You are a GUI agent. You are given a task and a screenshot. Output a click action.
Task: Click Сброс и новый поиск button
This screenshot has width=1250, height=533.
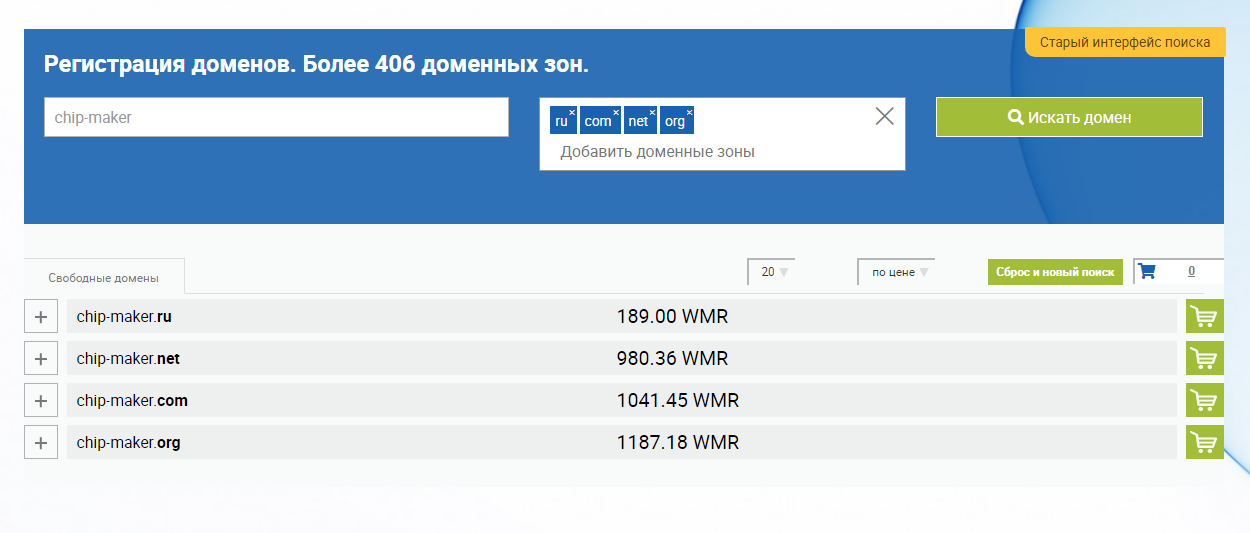pyautogui.click(x=1055, y=272)
